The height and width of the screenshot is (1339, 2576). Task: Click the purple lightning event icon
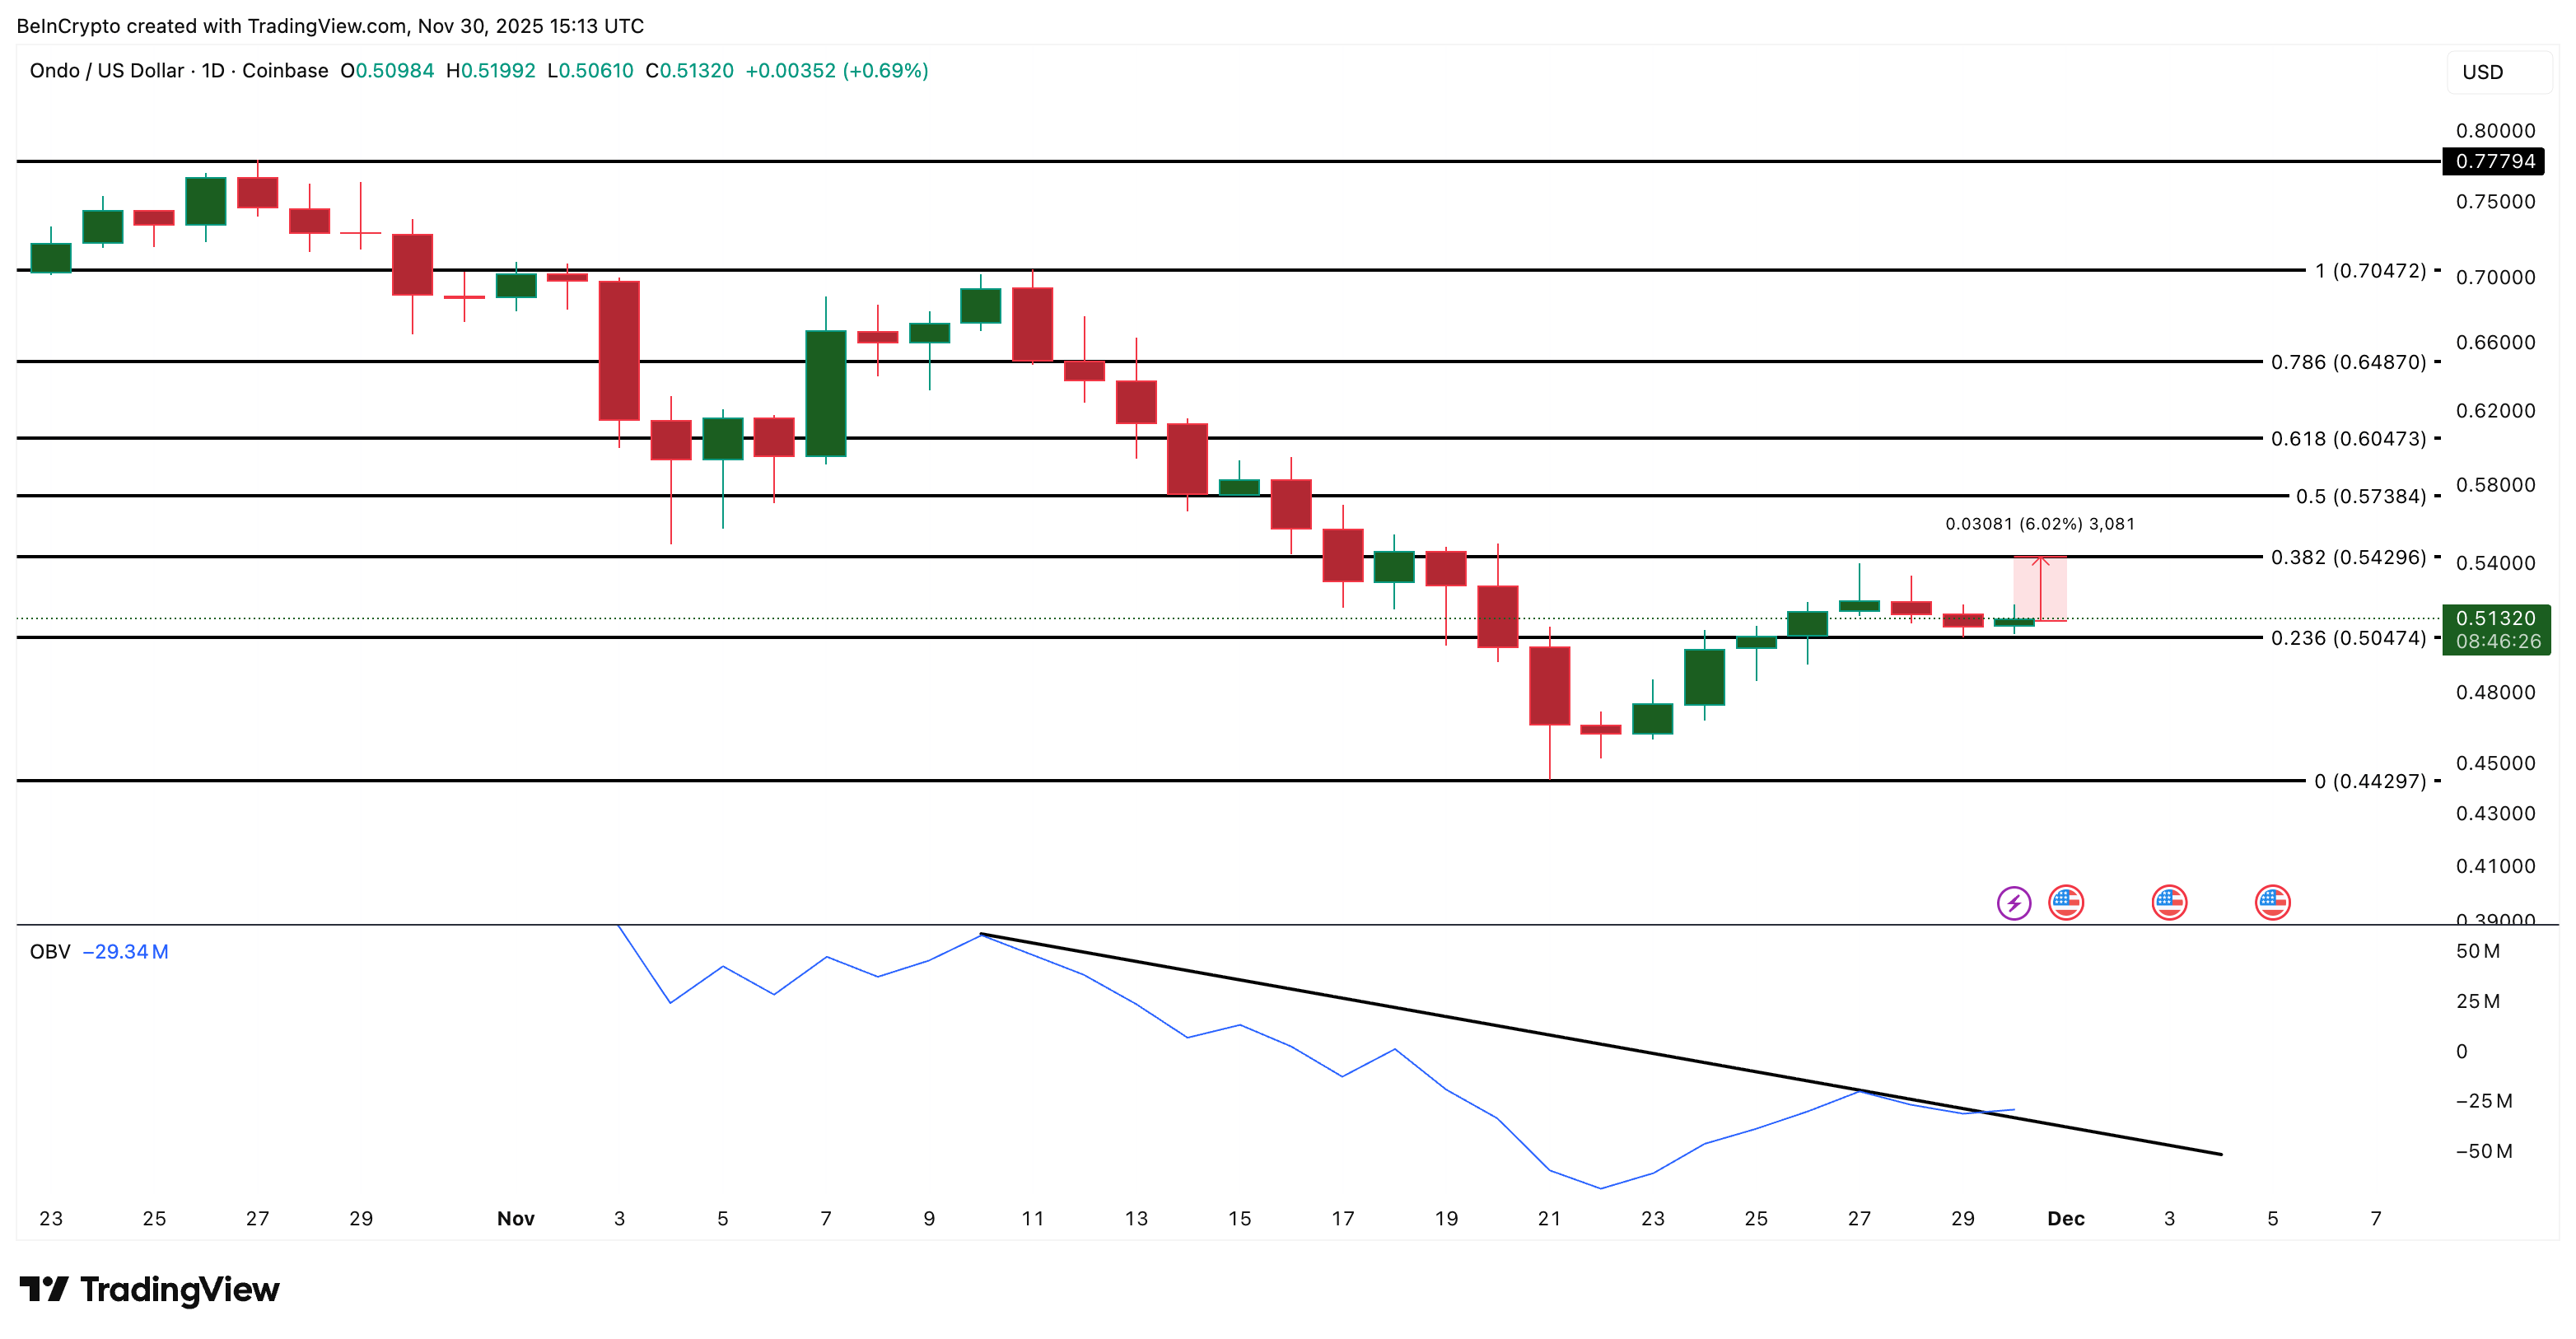coord(2015,902)
